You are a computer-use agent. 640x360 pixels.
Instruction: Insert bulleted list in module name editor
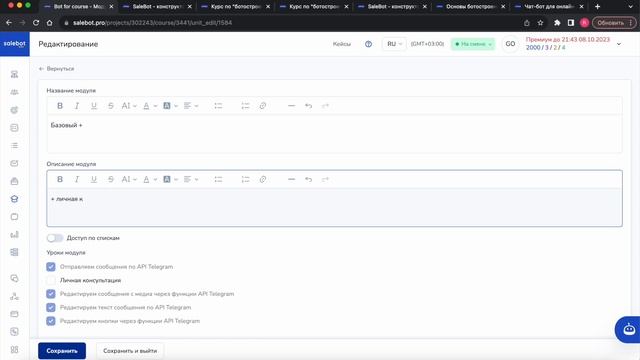218,106
